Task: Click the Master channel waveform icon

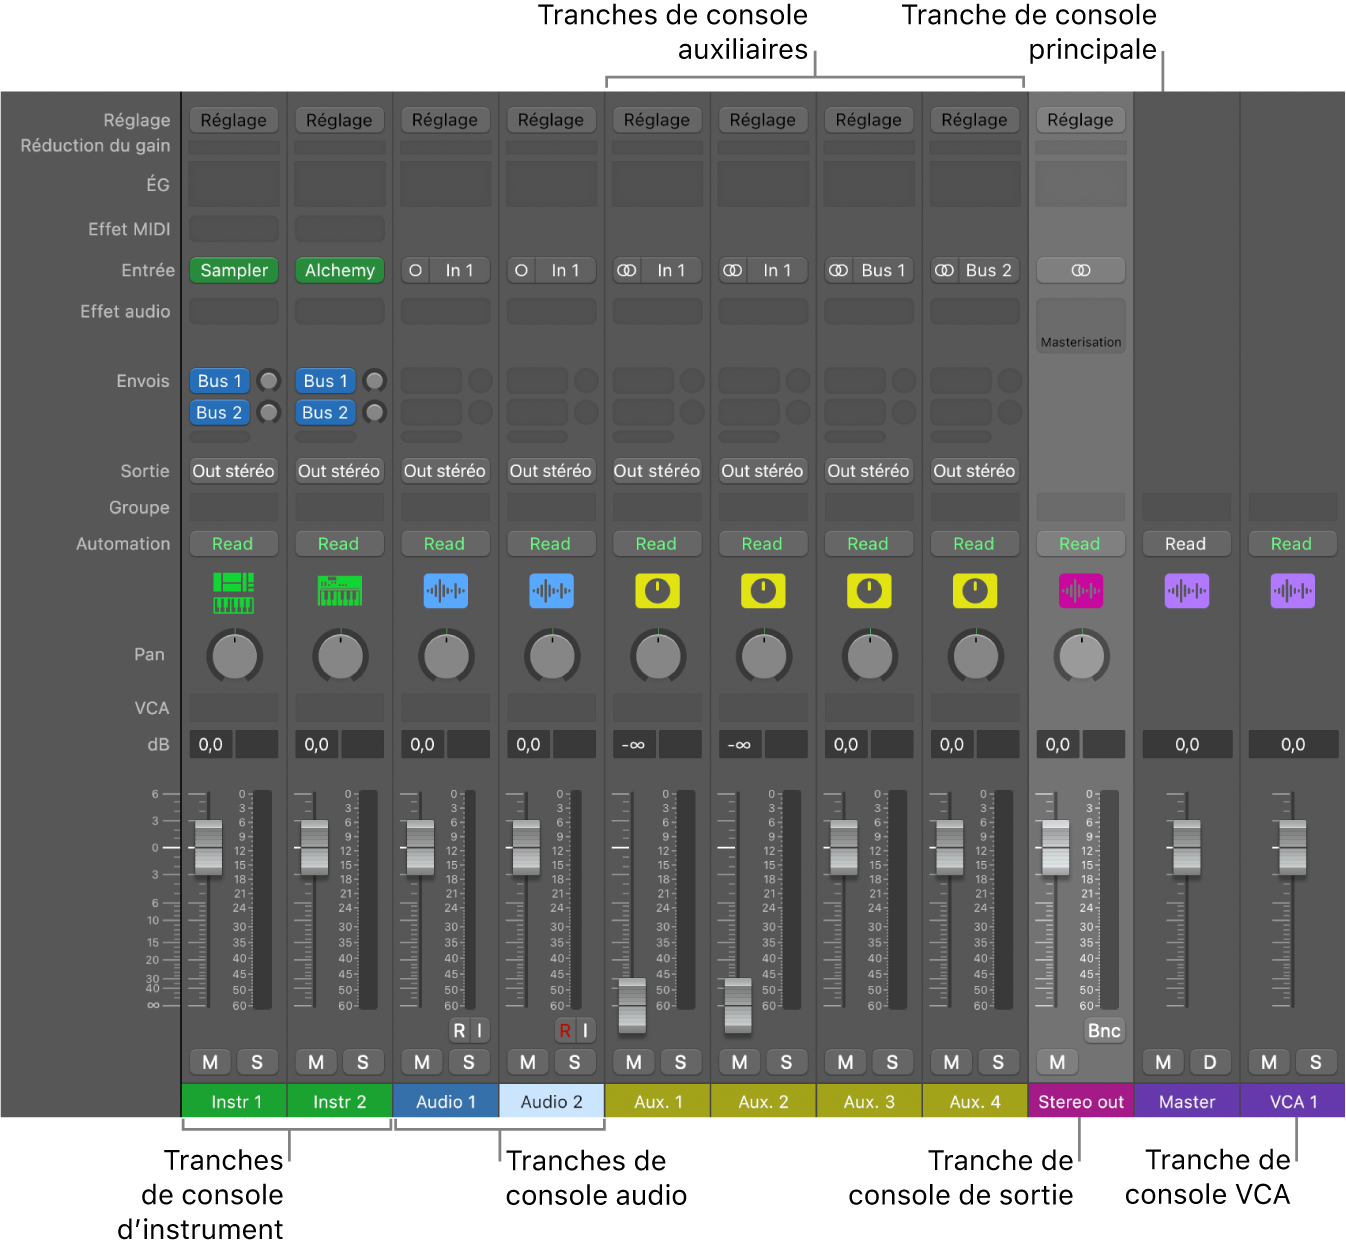Action: 1186,591
